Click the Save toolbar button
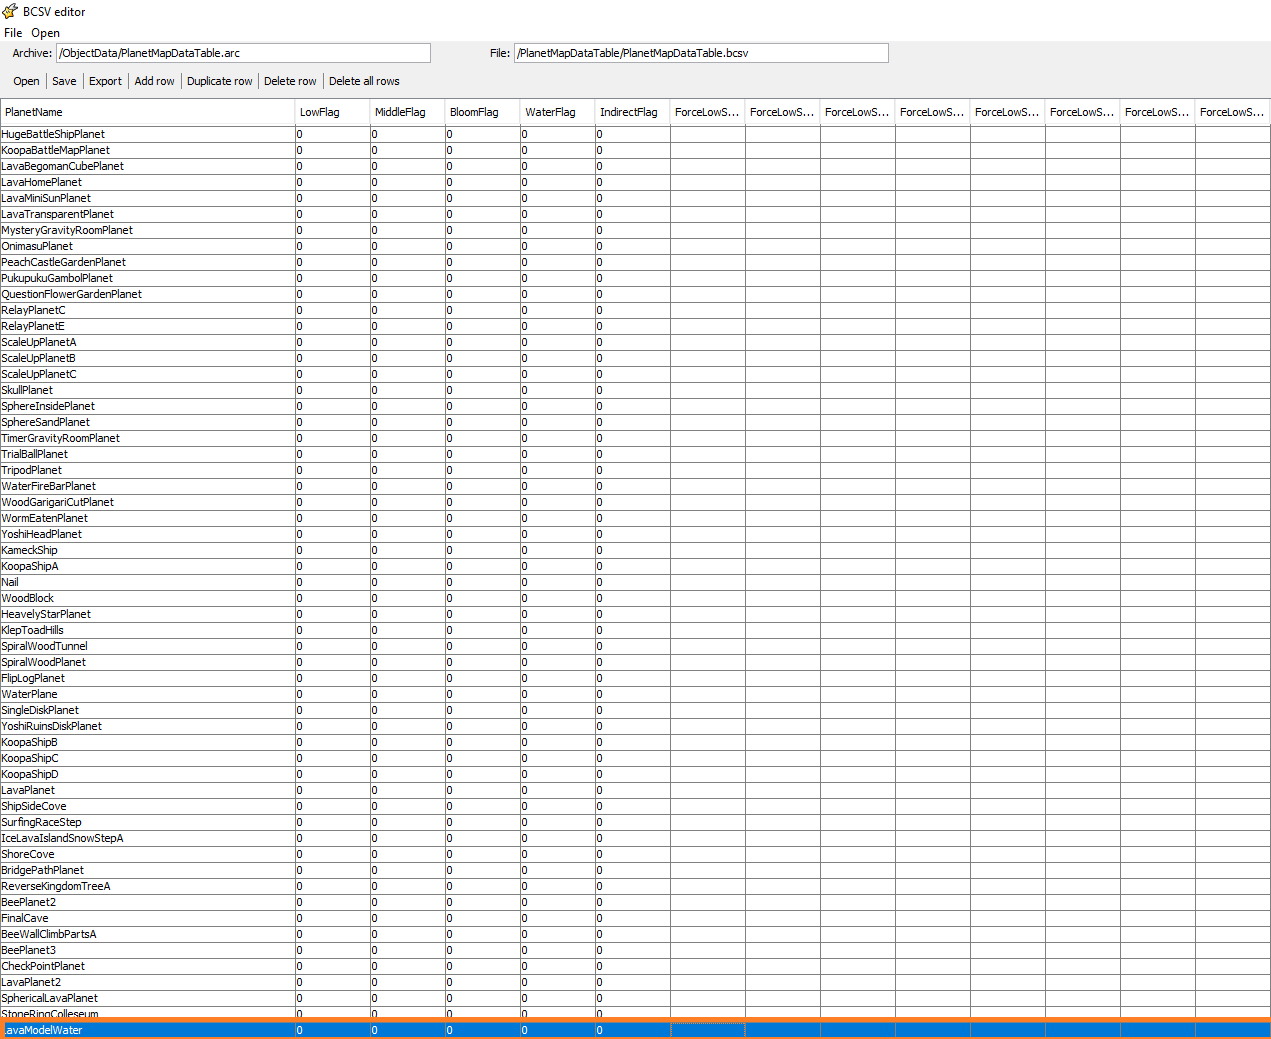Screen dimensions: 1271x1039 64,81
